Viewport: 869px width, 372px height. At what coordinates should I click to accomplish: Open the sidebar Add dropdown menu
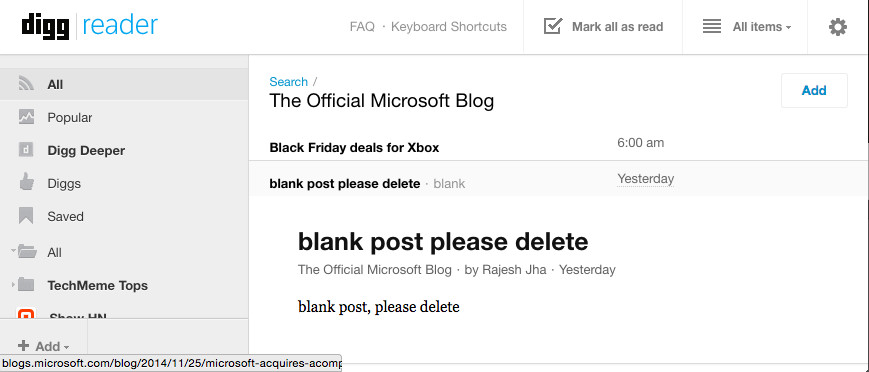pyautogui.click(x=44, y=346)
